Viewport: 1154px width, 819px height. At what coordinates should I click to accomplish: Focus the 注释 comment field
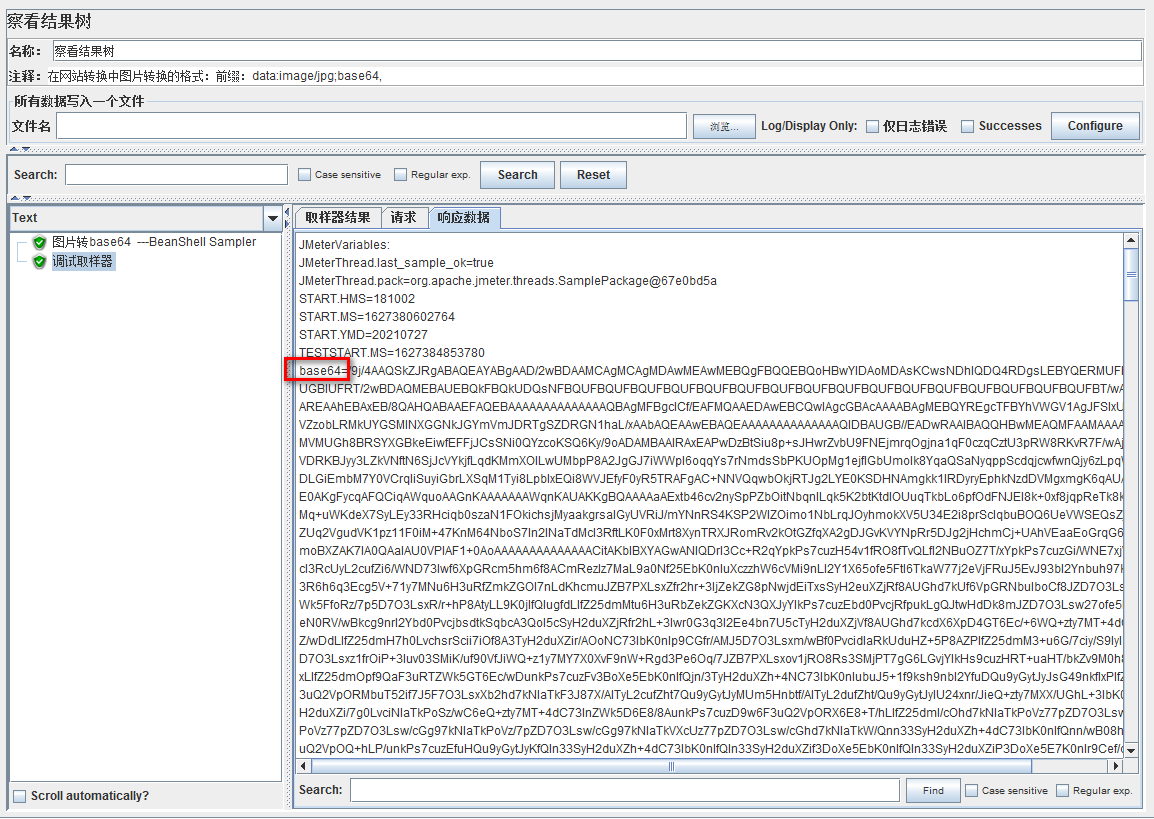pyautogui.click(x=595, y=76)
